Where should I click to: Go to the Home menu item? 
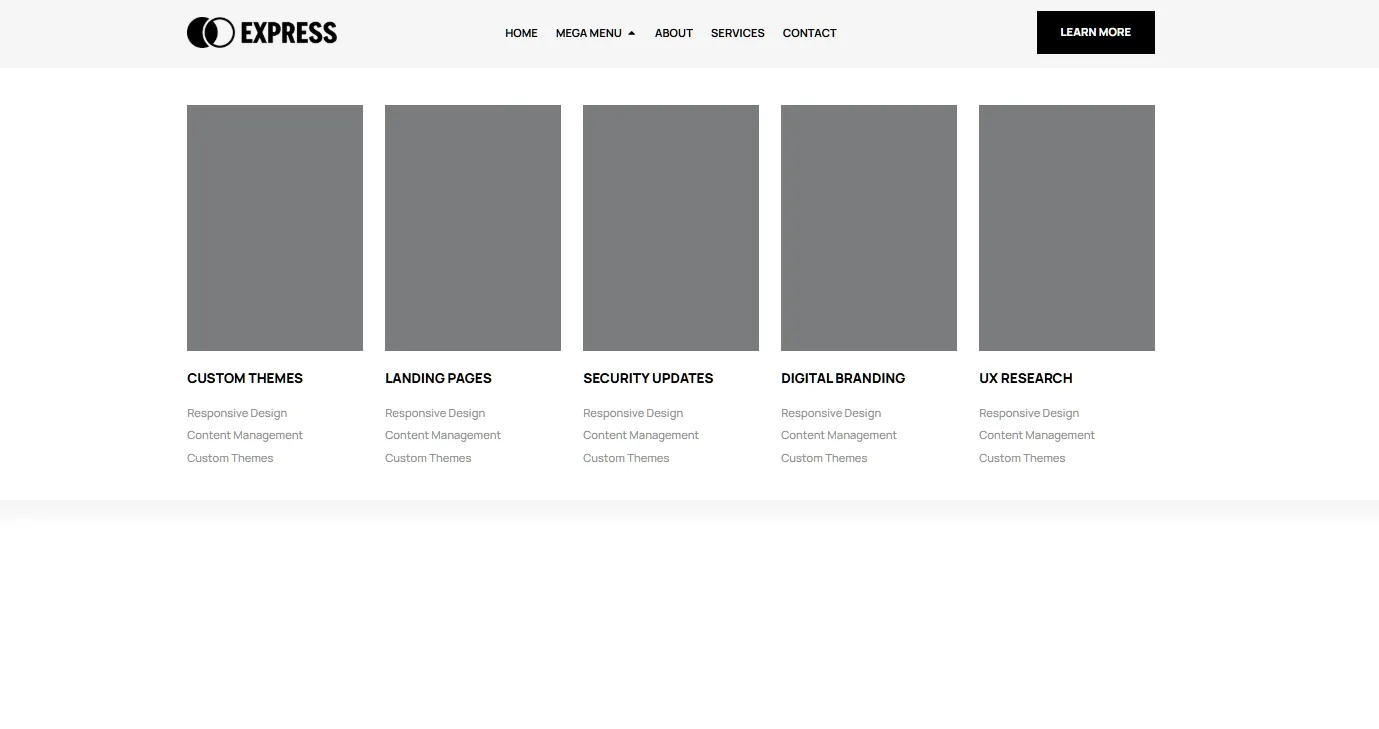tap(521, 33)
